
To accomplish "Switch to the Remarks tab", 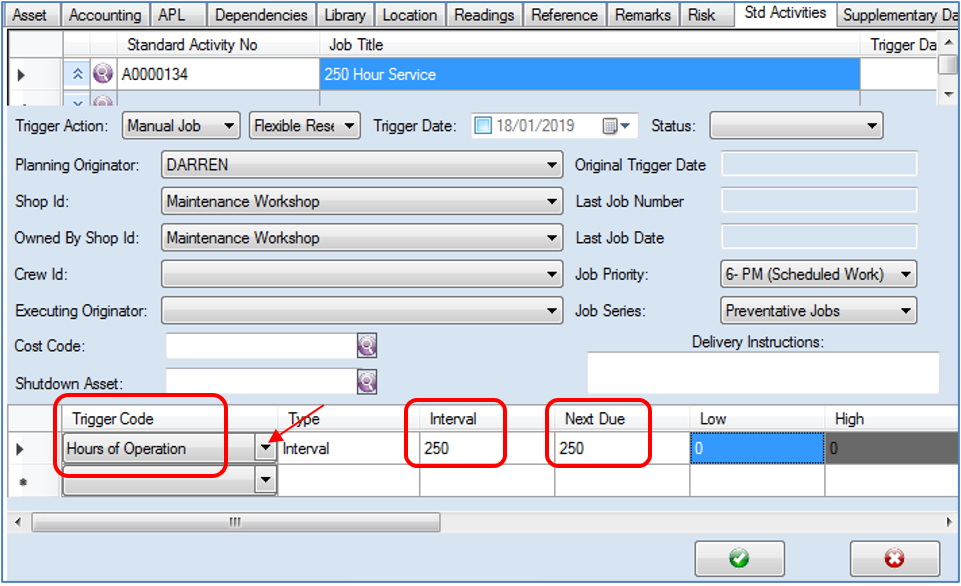I will [643, 15].
